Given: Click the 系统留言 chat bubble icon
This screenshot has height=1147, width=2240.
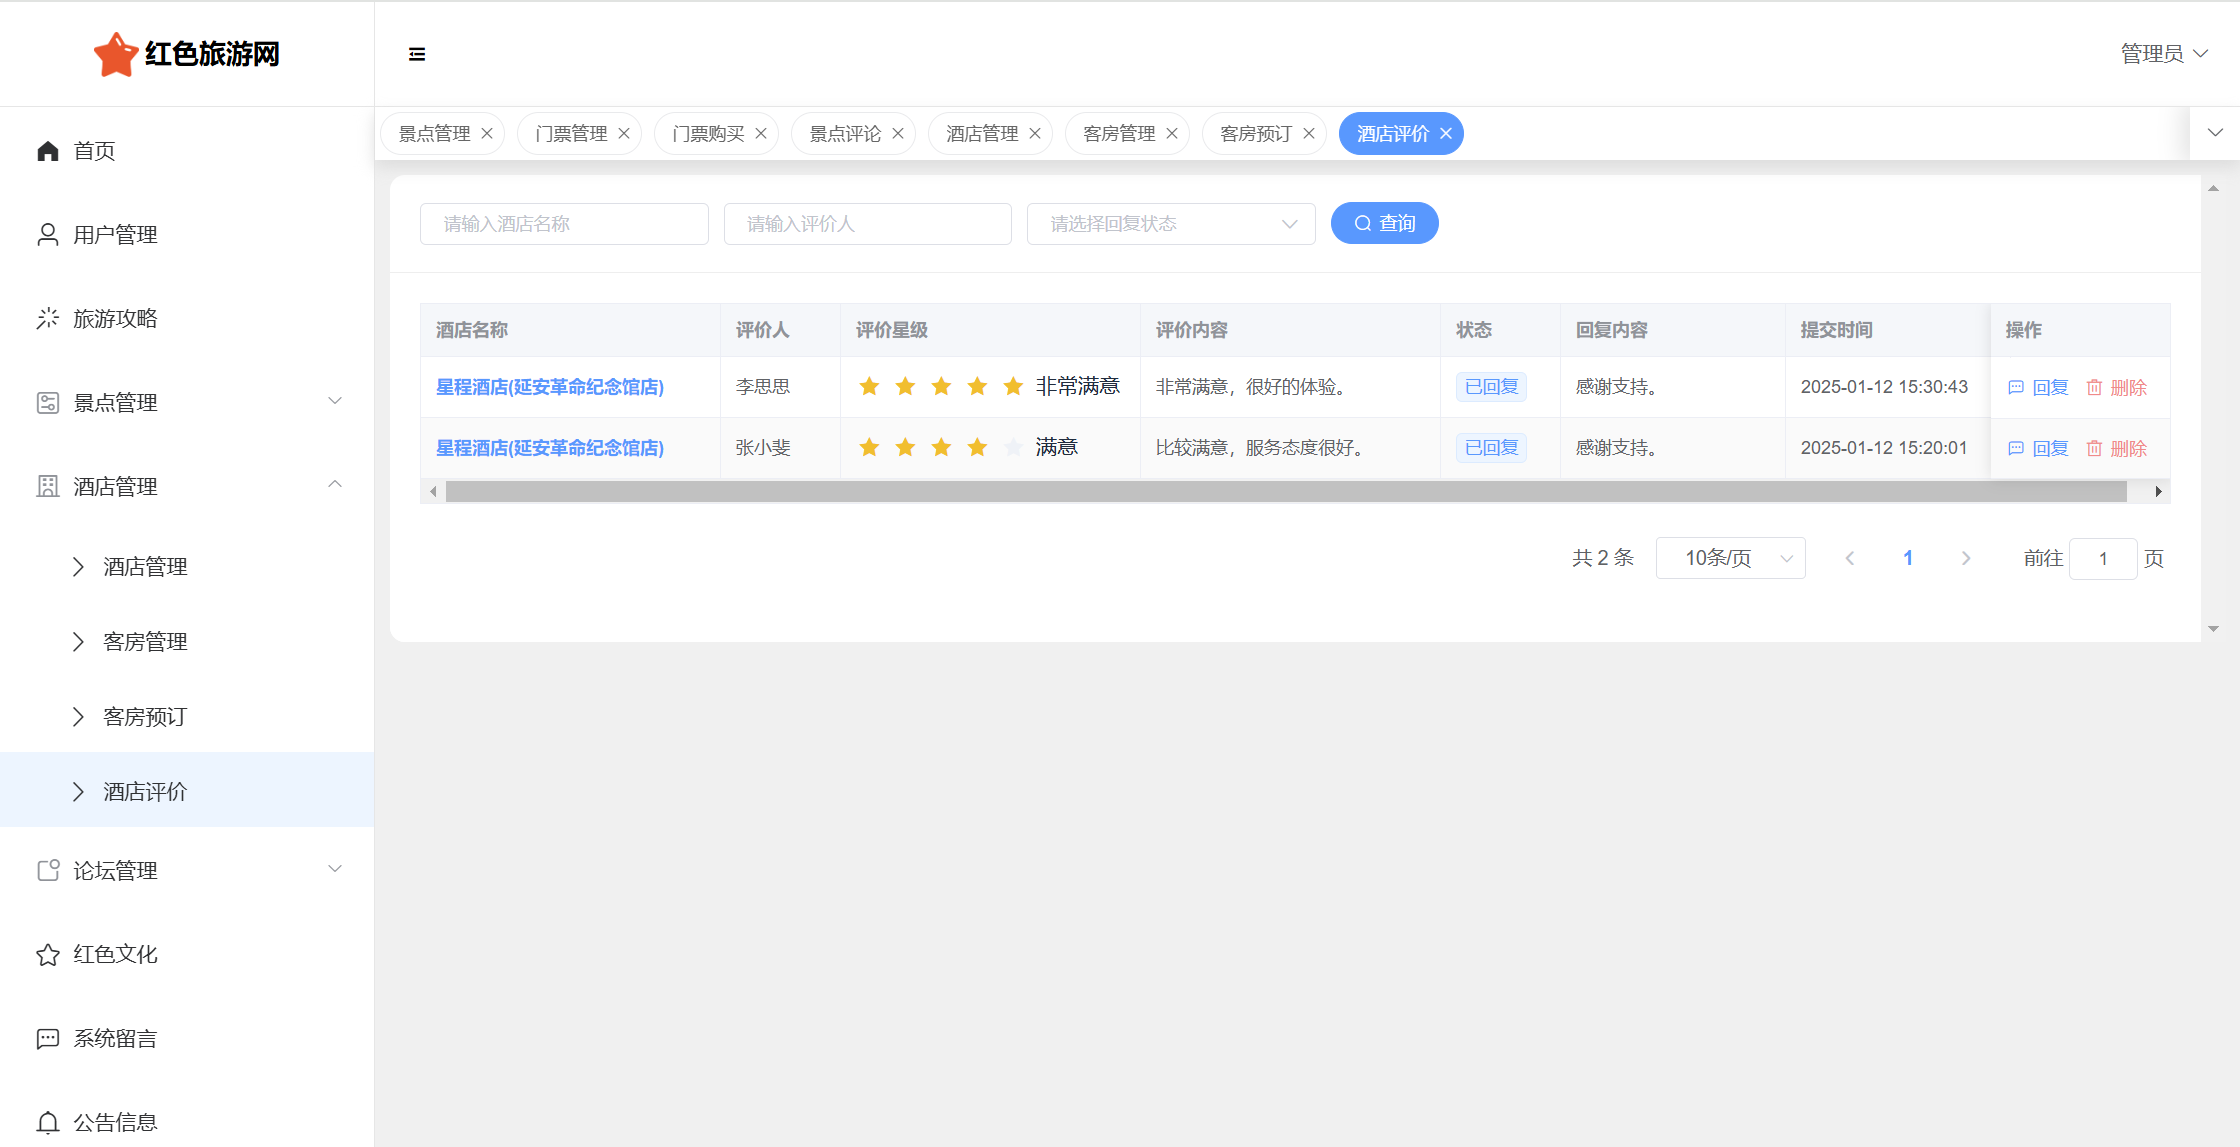Looking at the screenshot, I should (x=47, y=1039).
